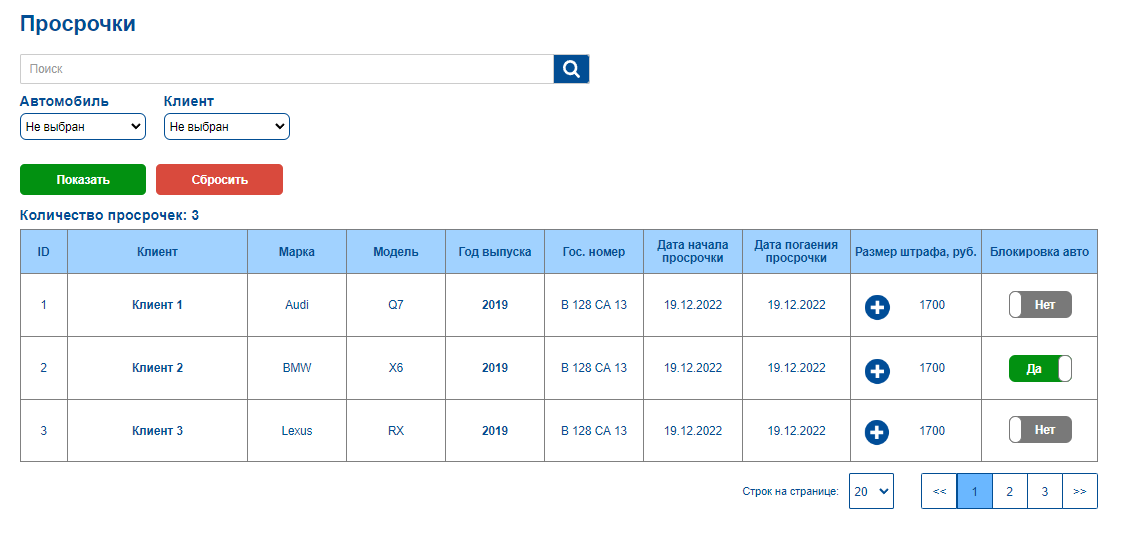Go to first page with << arrow

940,491
